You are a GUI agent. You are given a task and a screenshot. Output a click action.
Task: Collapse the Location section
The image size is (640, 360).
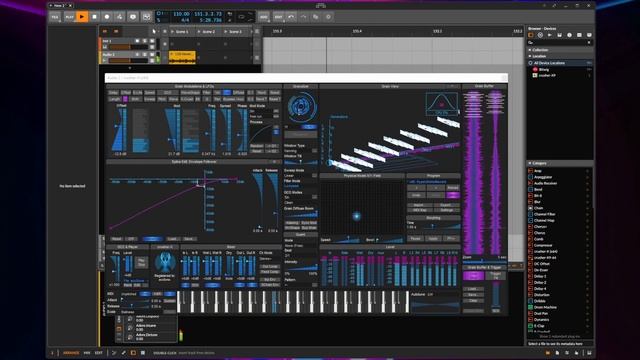click(530, 56)
